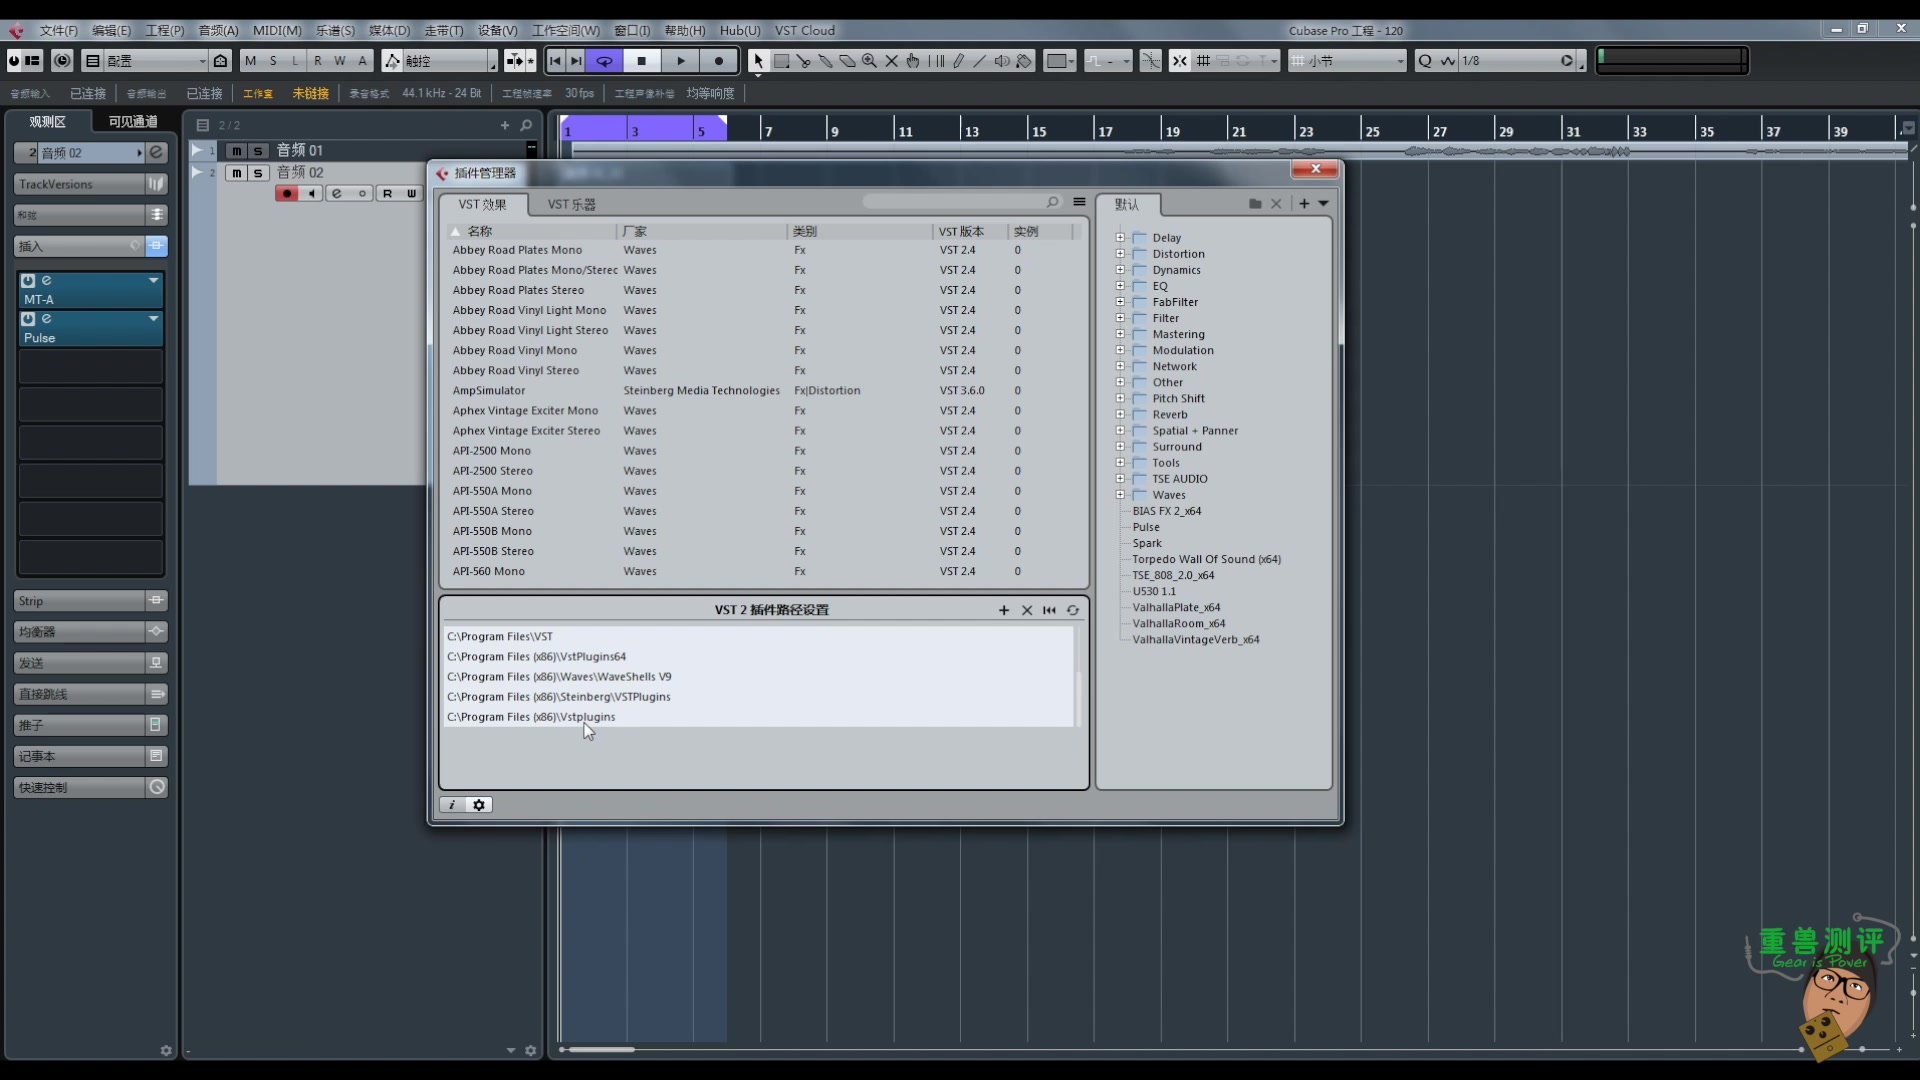This screenshot has height=1080, width=1920.
Task: Expand the Delay folder
Action: [x=1120, y=238]
